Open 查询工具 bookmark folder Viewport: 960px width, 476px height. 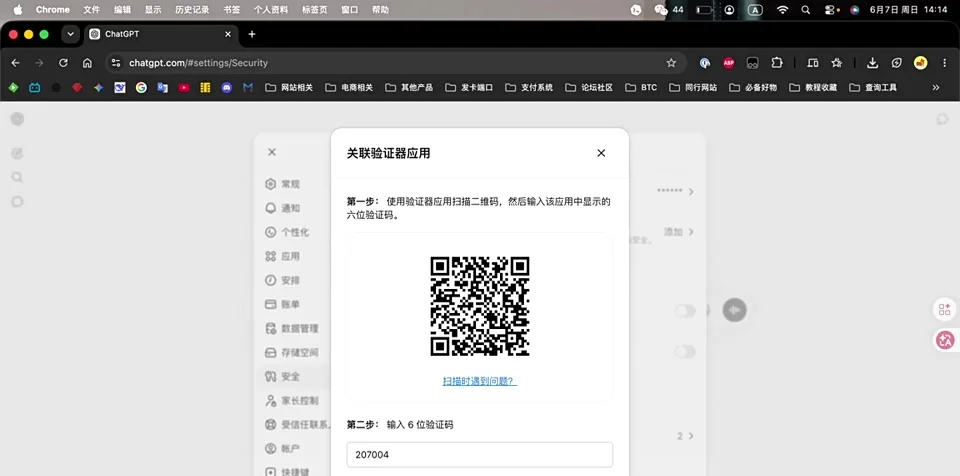tap(873, 88)
